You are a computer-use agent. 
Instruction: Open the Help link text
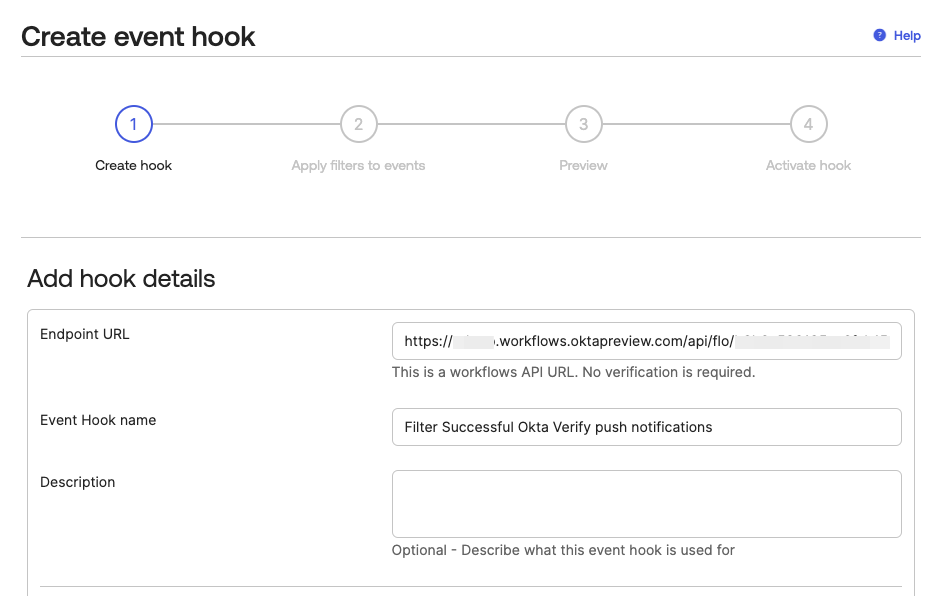pos(907,36)
